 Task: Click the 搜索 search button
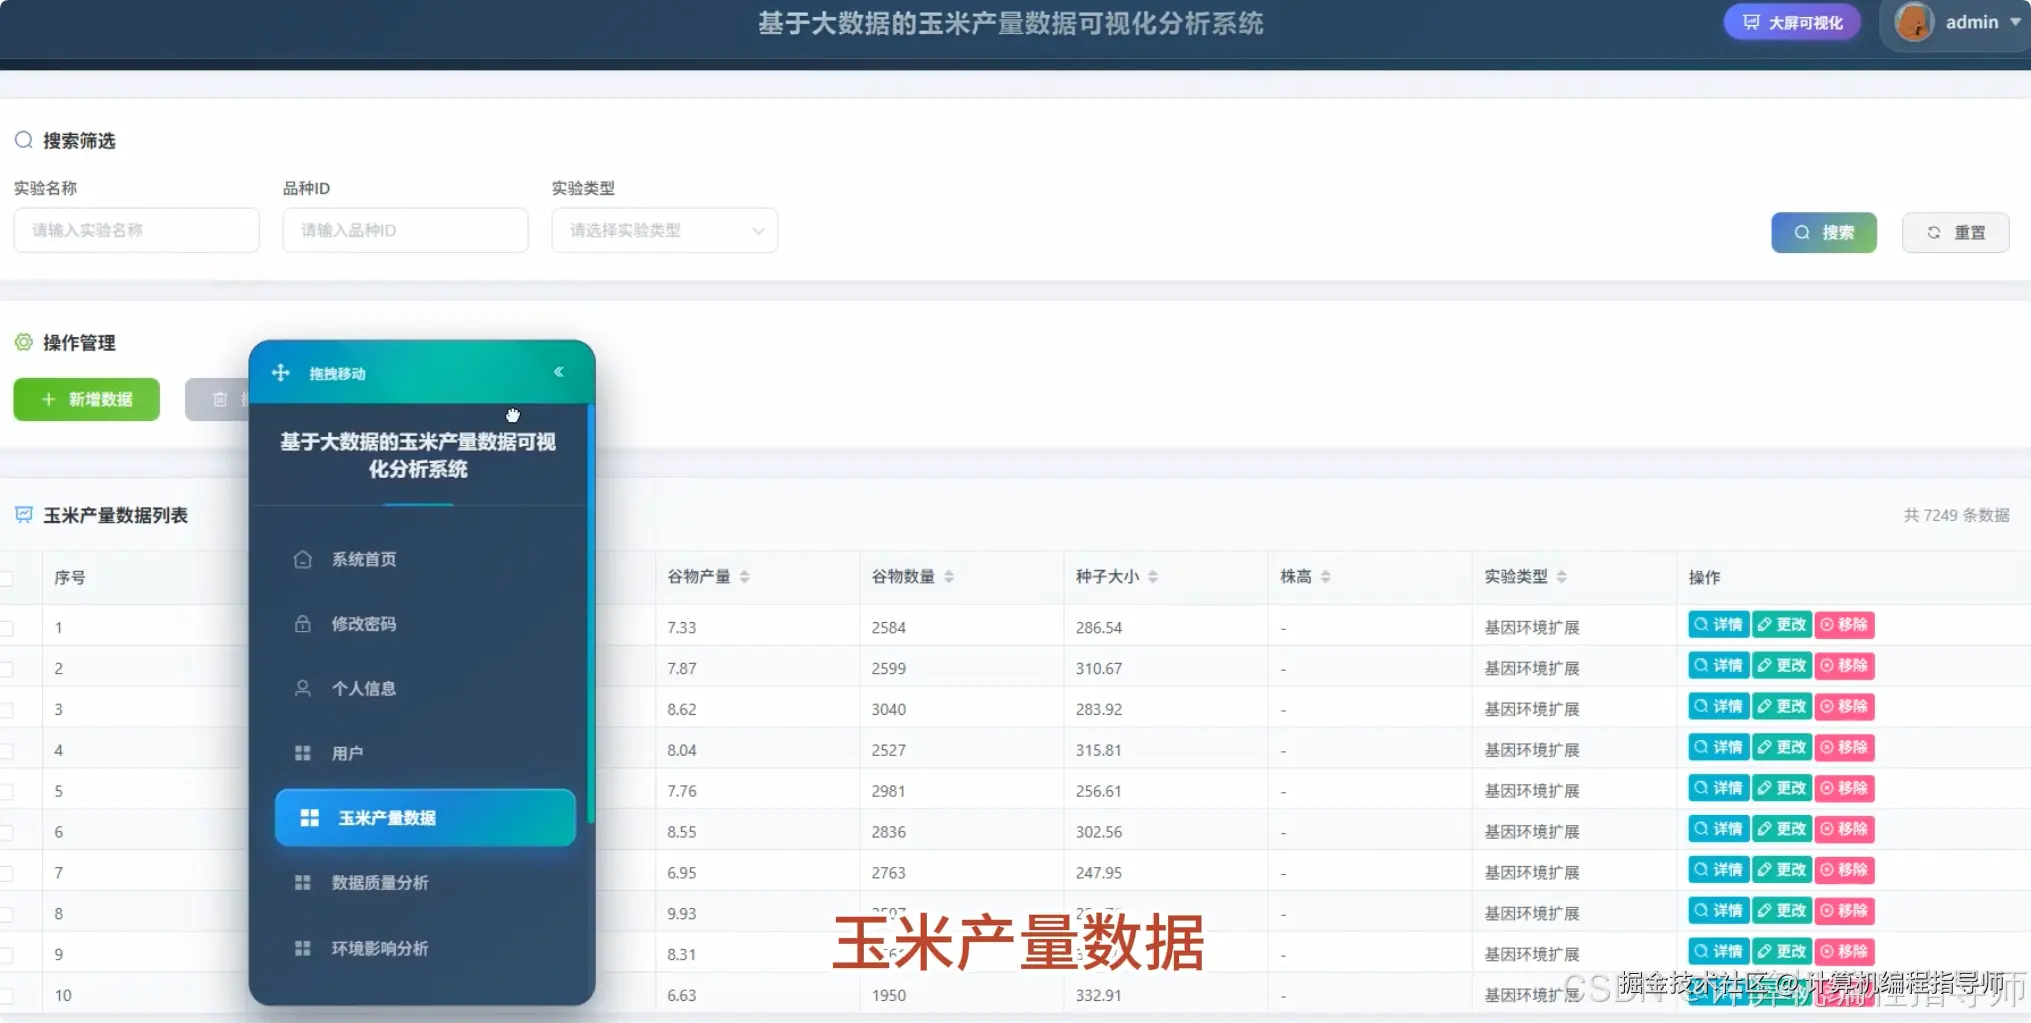click(x=1824, y=232)
